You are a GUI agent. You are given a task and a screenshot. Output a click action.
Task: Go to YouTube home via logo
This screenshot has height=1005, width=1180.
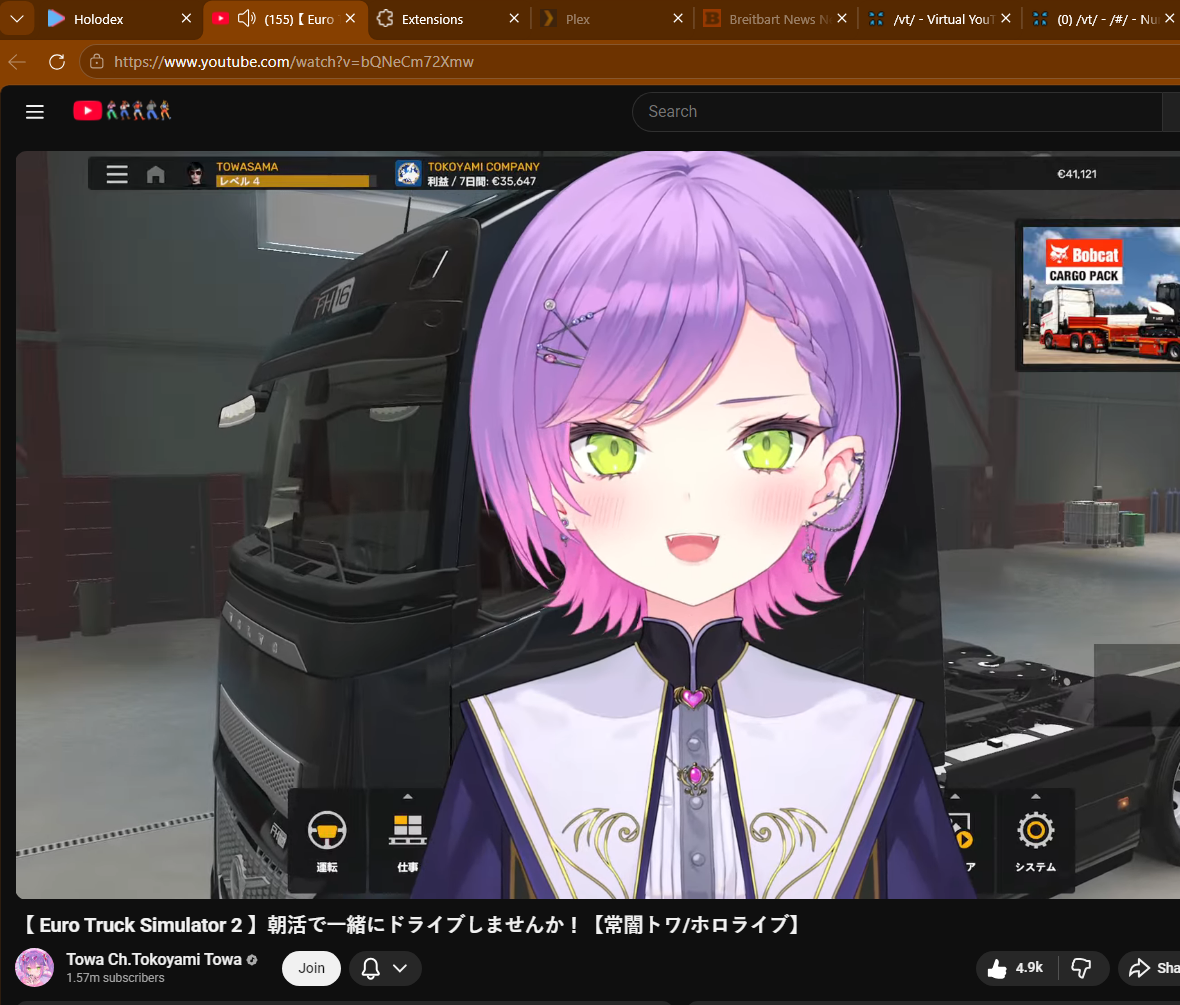coord(122,111)
